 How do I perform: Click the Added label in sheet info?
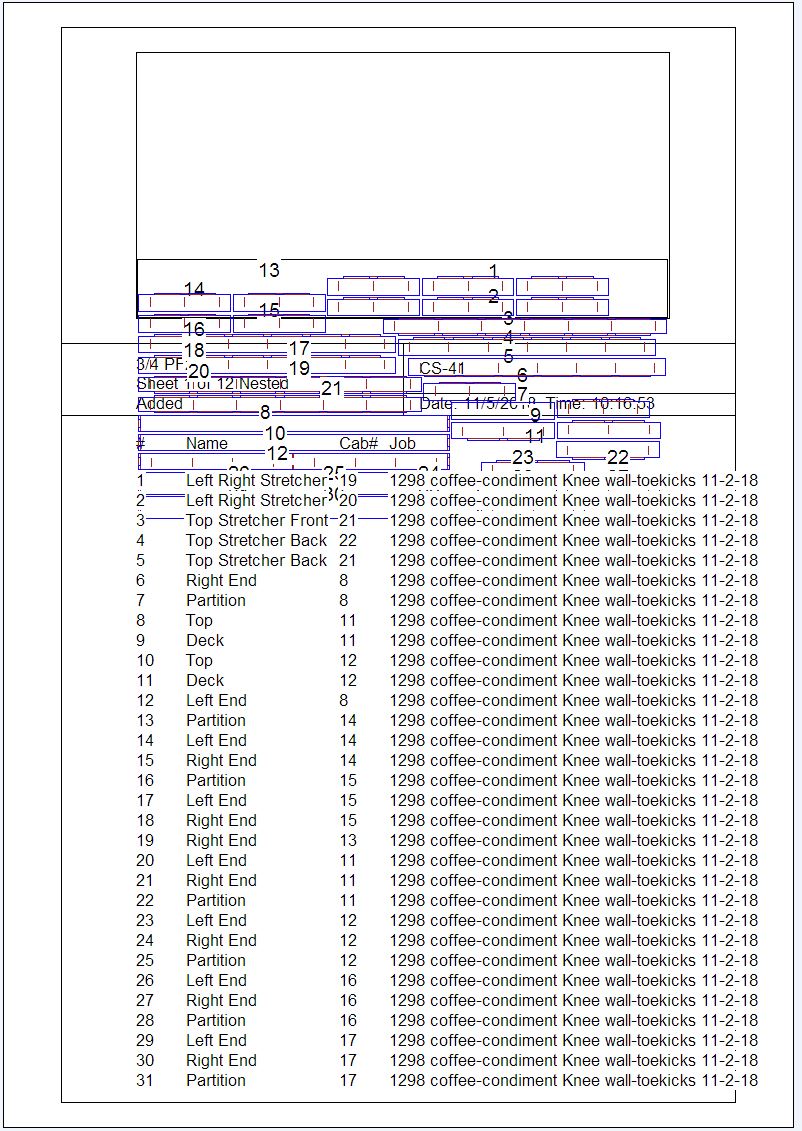coord(160,404)
